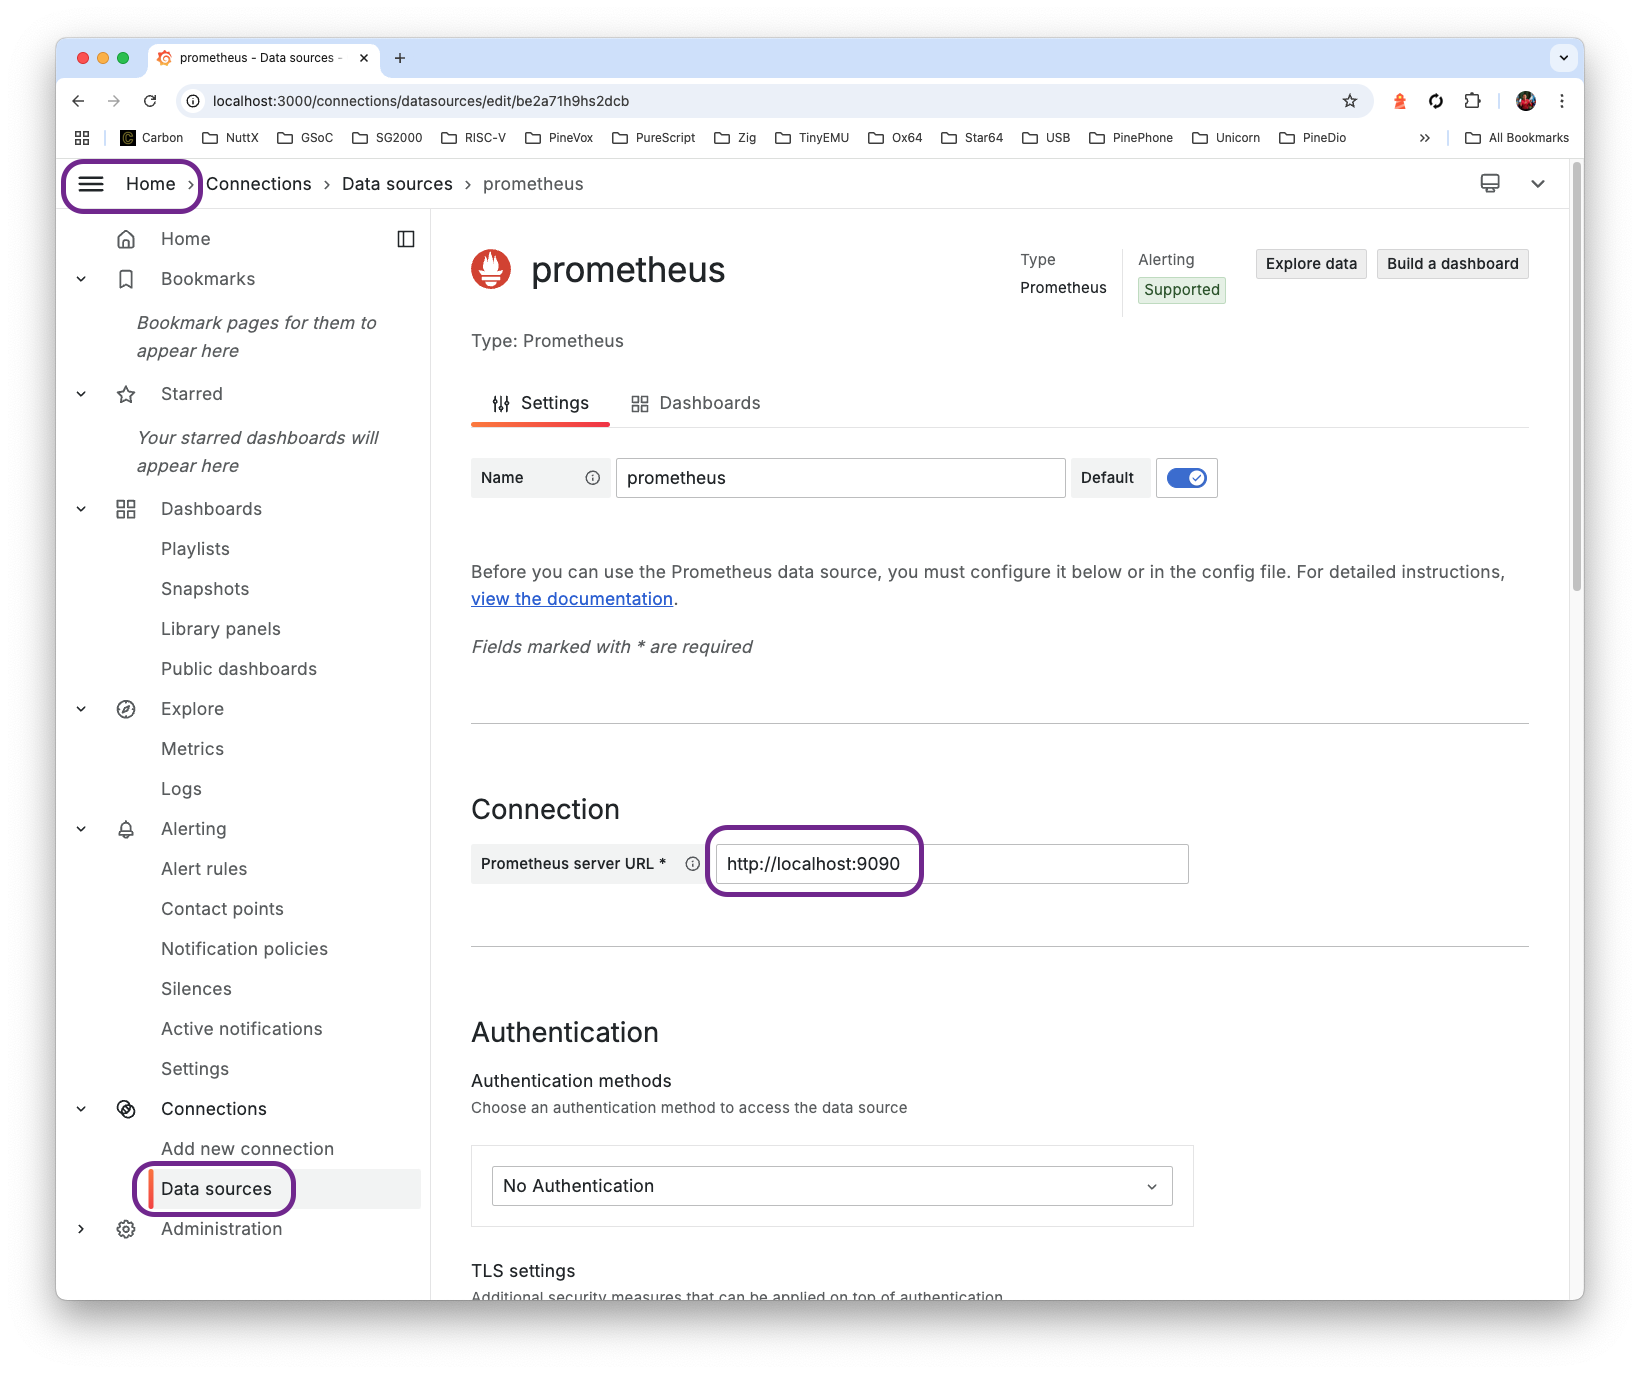Click the monitor icon in top bar
This screenshot has width=1640, height=1374.
[x=1490, y=184]
